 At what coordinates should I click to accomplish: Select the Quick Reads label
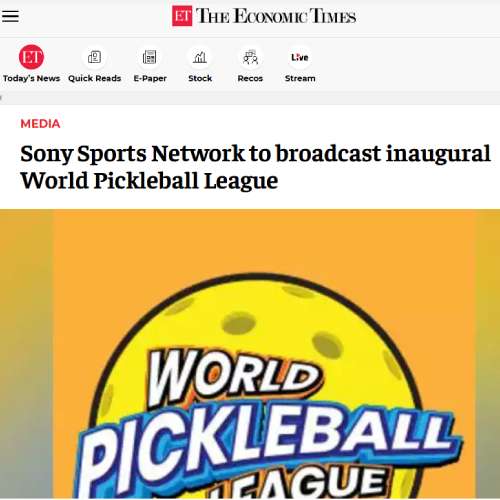pos(94,78)
